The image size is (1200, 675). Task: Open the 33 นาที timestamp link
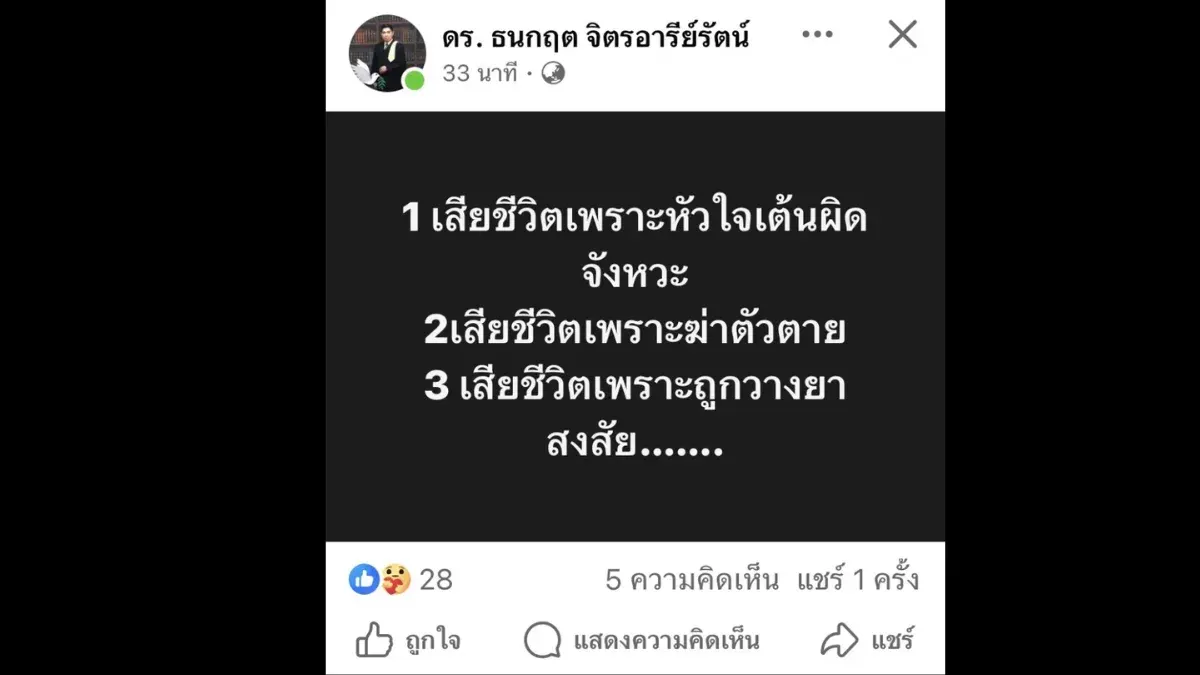481,73
